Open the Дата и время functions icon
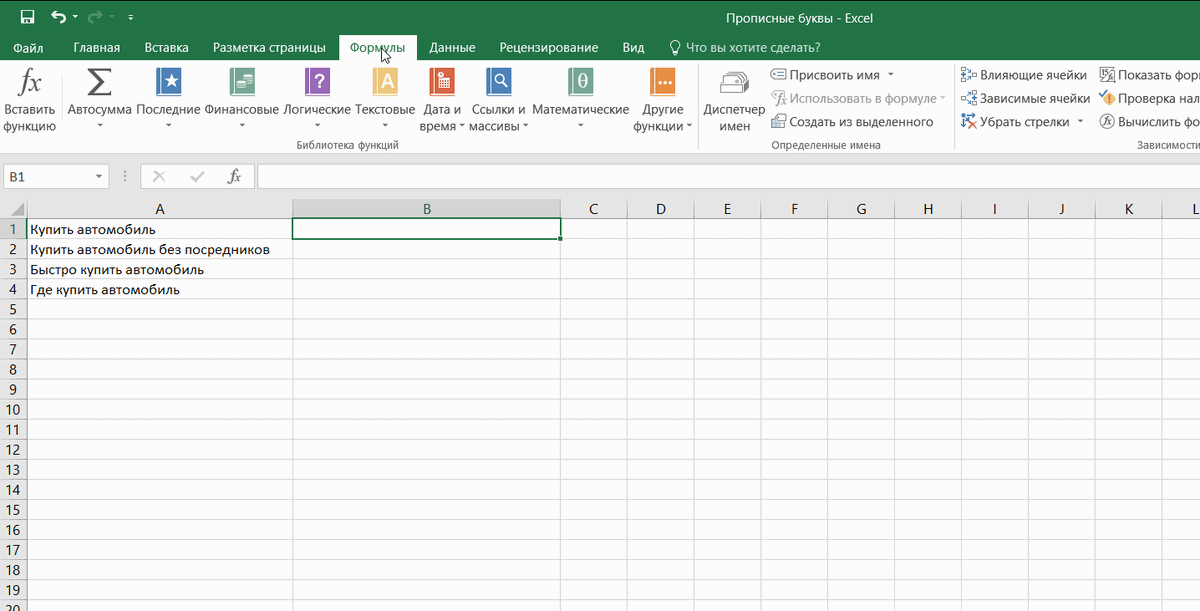1200x611 pixels. tap(441, 82)
